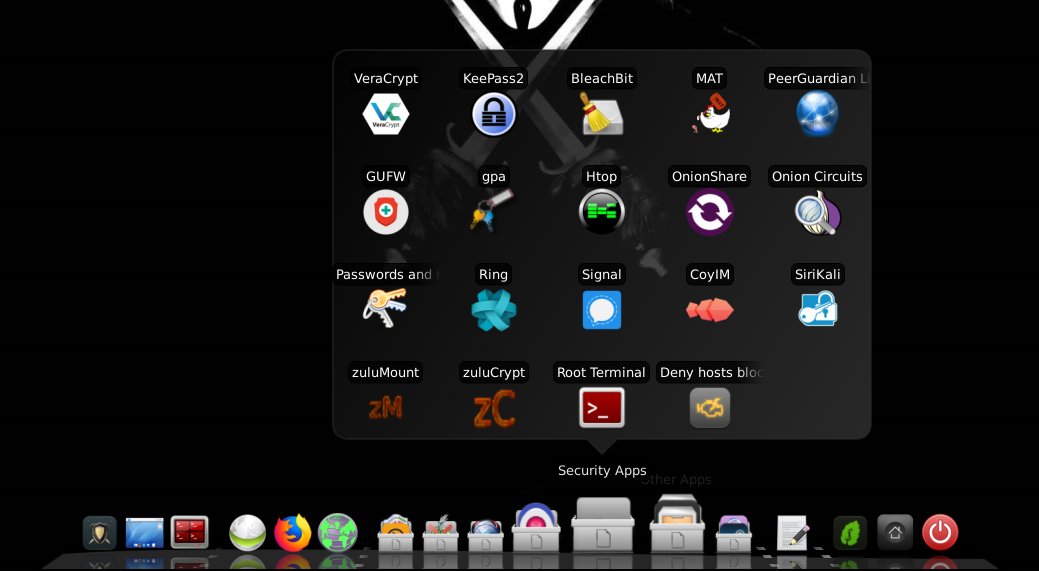Launch gpa keys icon

[492, 211]
